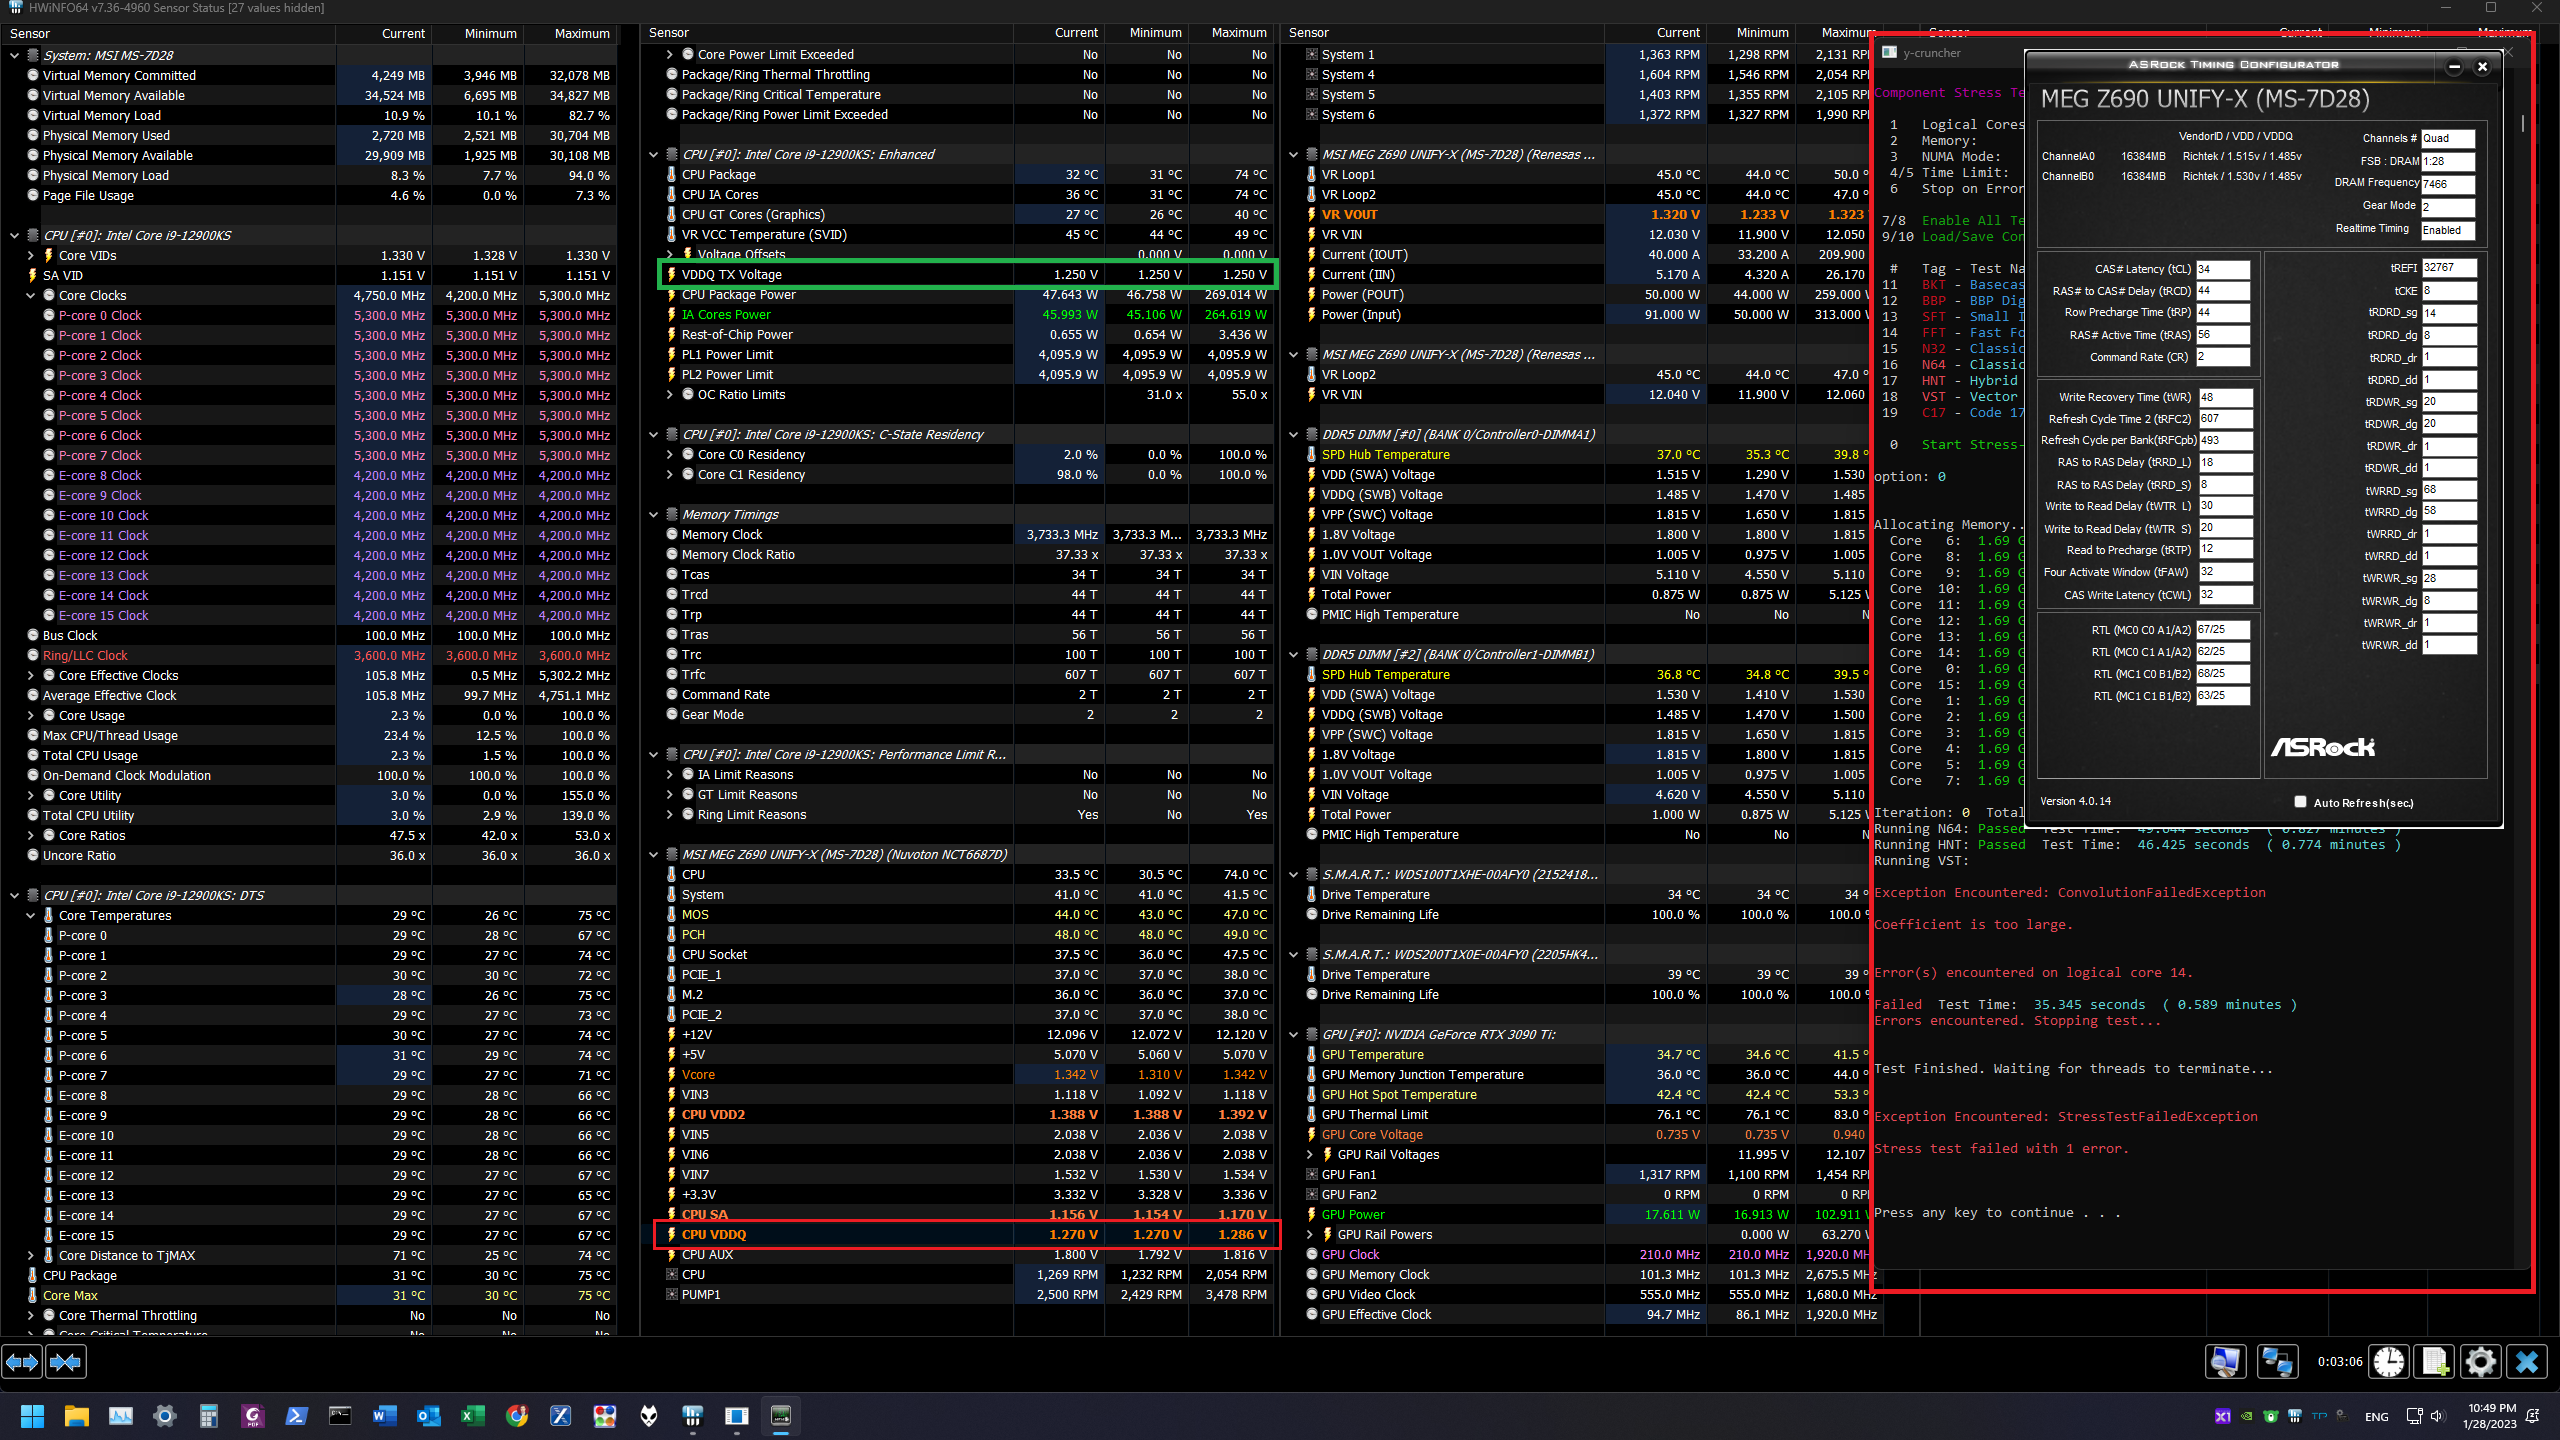
Task: Tick the Auto Refresh(sec.) checkbox
Action: [2300, 802]
